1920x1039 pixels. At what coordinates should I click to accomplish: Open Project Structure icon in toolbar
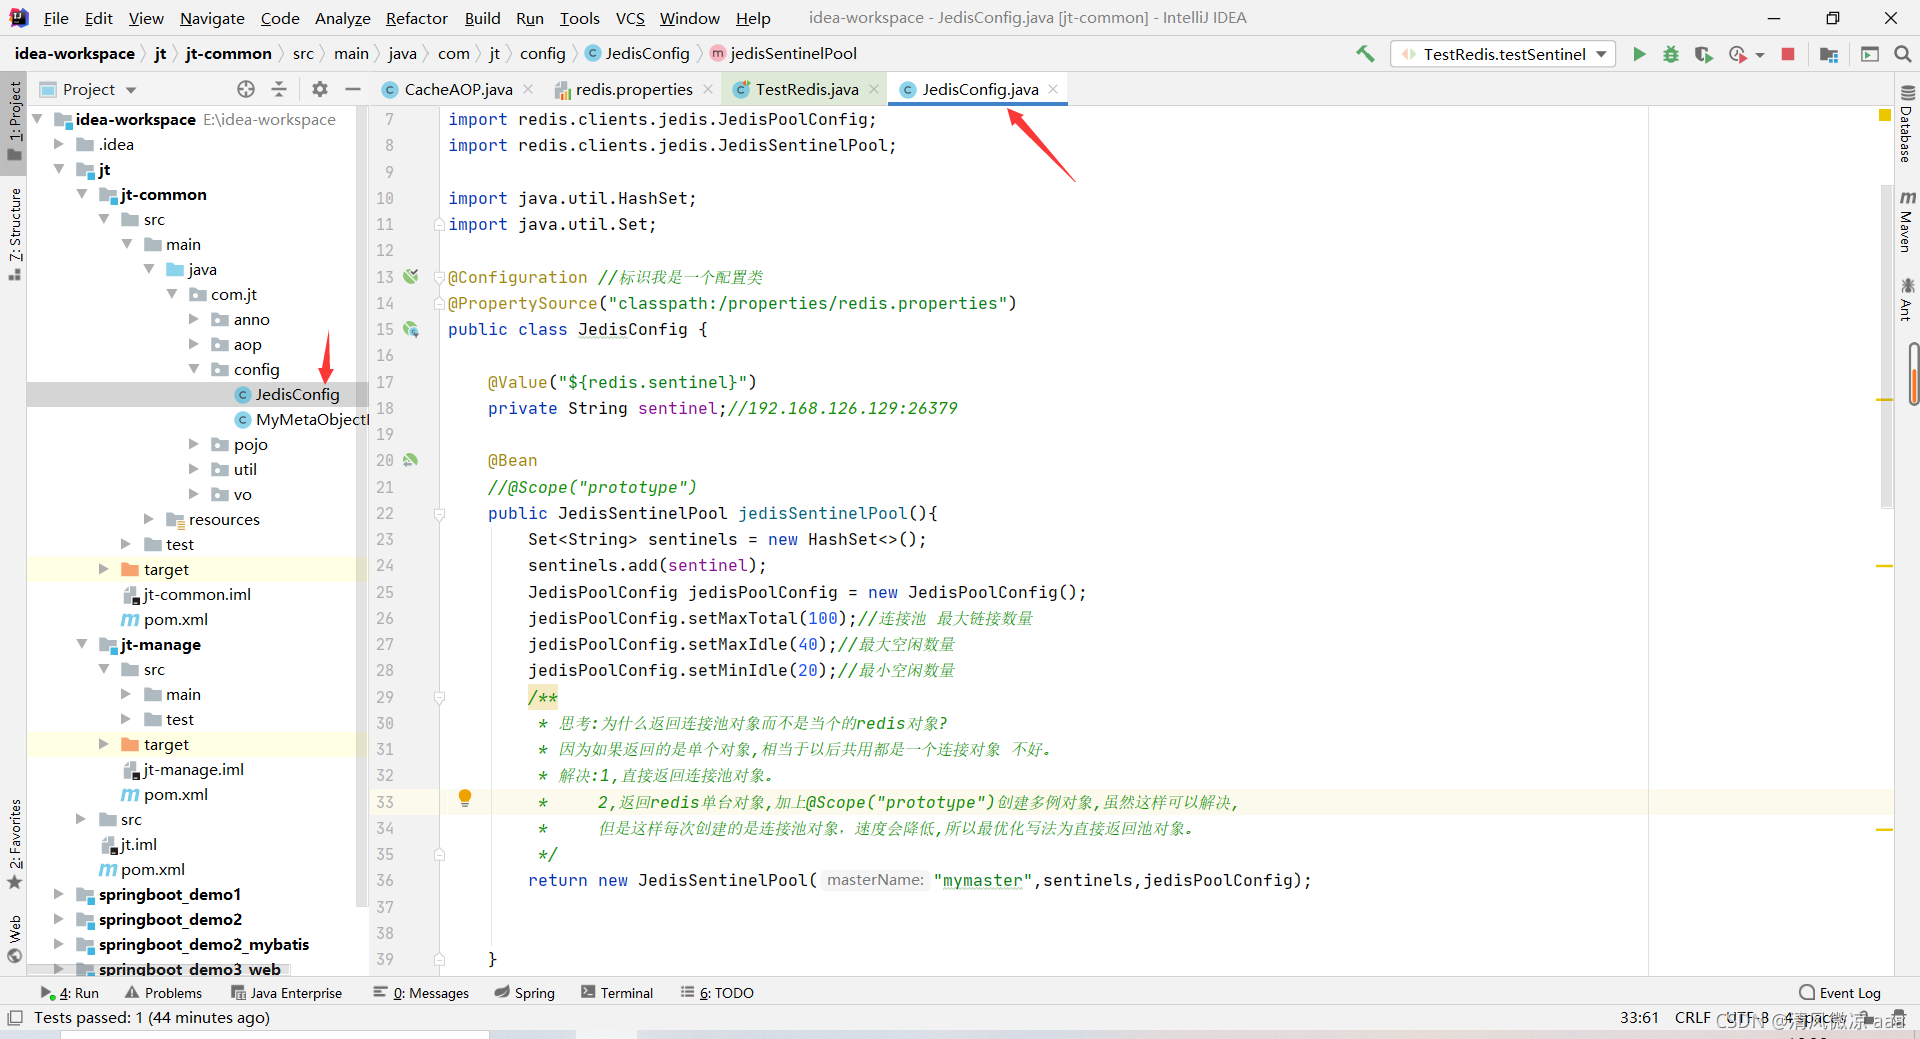coord(1829,54)
